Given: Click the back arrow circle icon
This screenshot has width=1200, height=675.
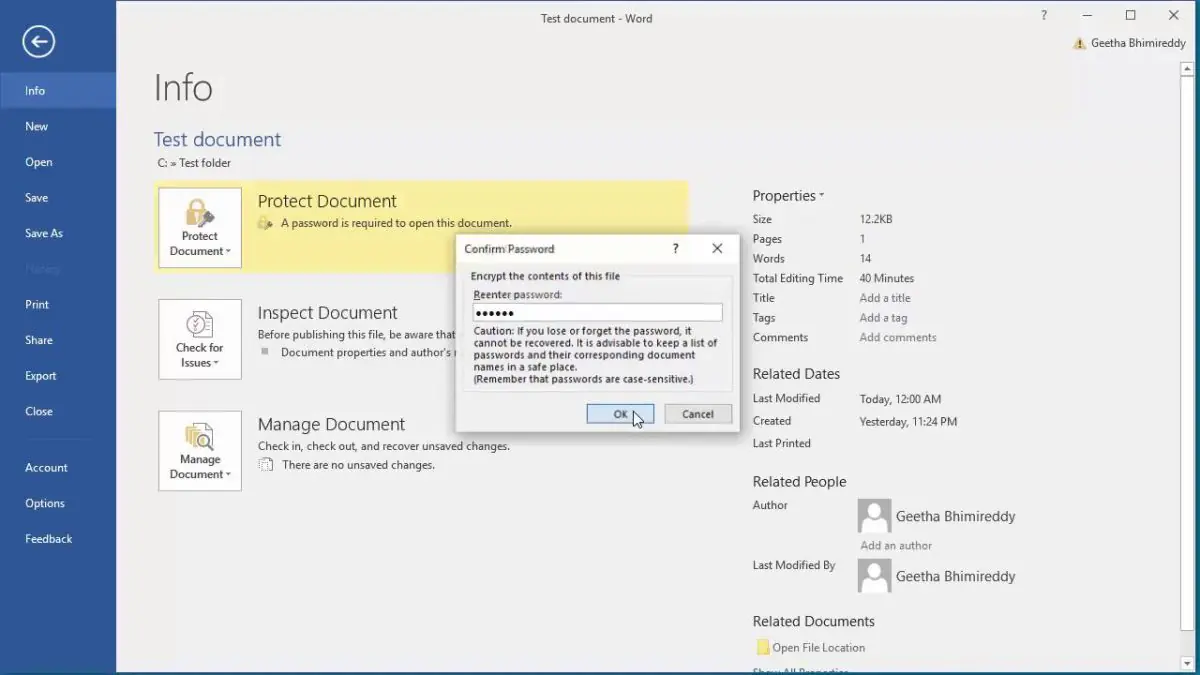Looking at the screenshot, I should click(39, 41).
